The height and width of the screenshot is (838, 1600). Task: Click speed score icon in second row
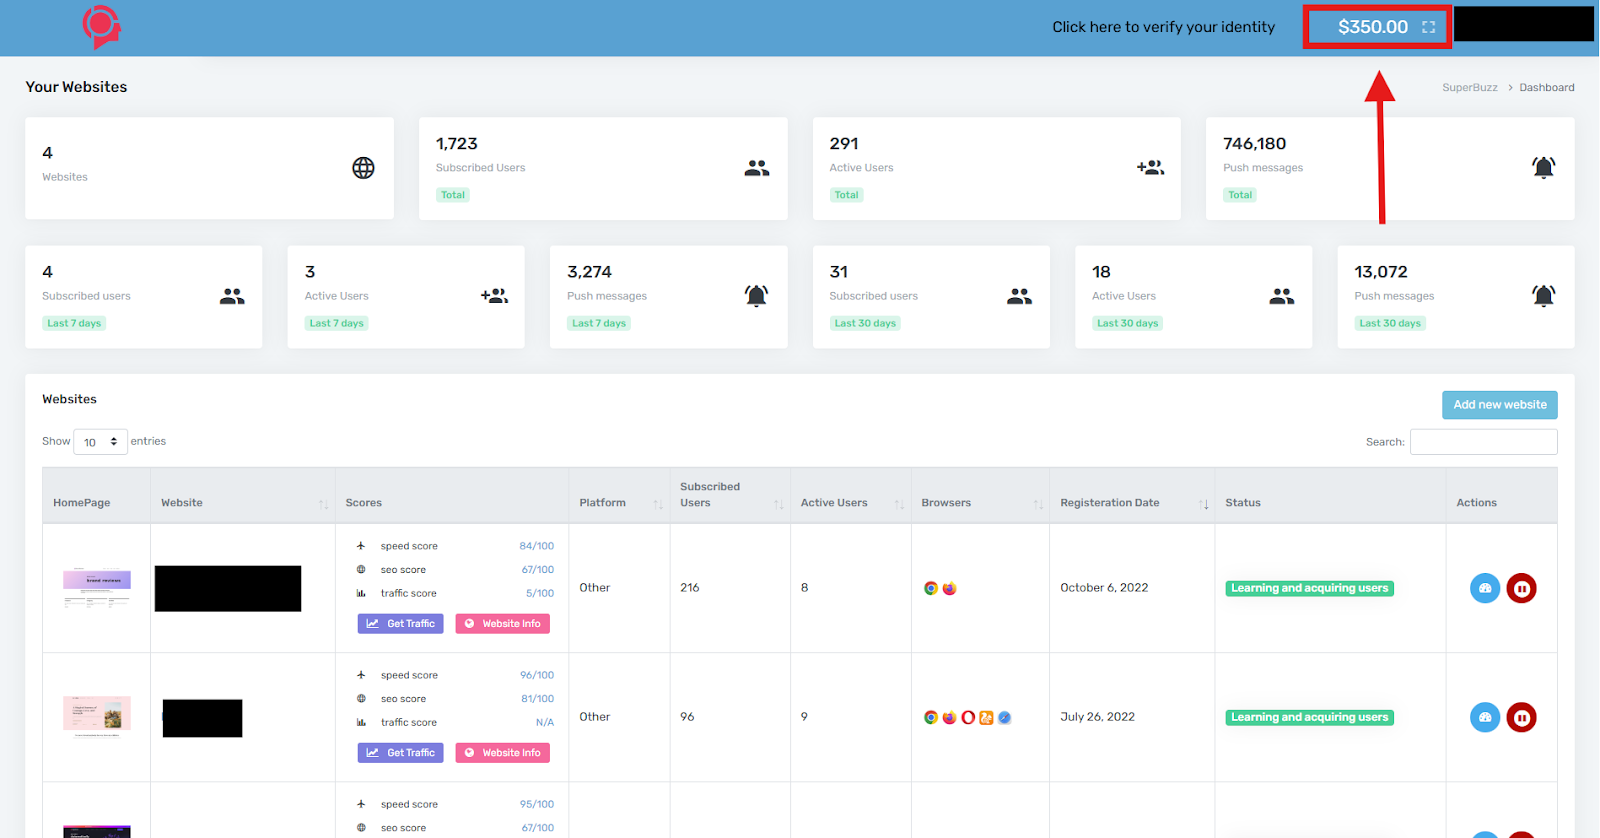(x=361, y=675)
